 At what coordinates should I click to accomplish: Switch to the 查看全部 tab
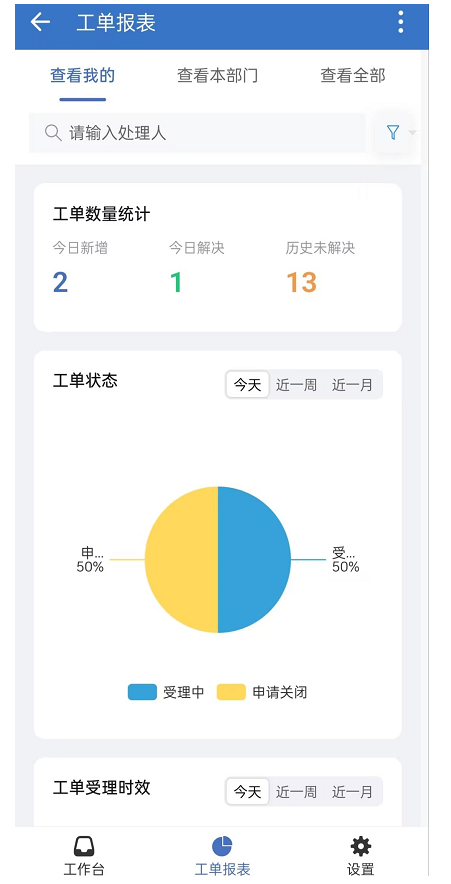[353, 76]
